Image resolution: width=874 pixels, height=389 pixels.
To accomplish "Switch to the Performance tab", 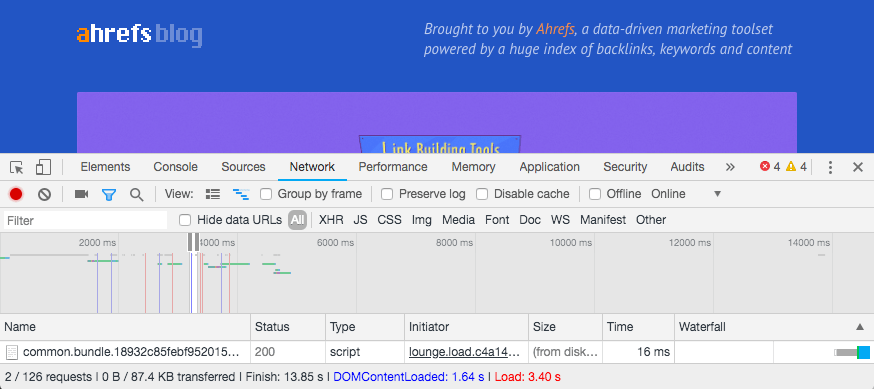I will 393,167.
